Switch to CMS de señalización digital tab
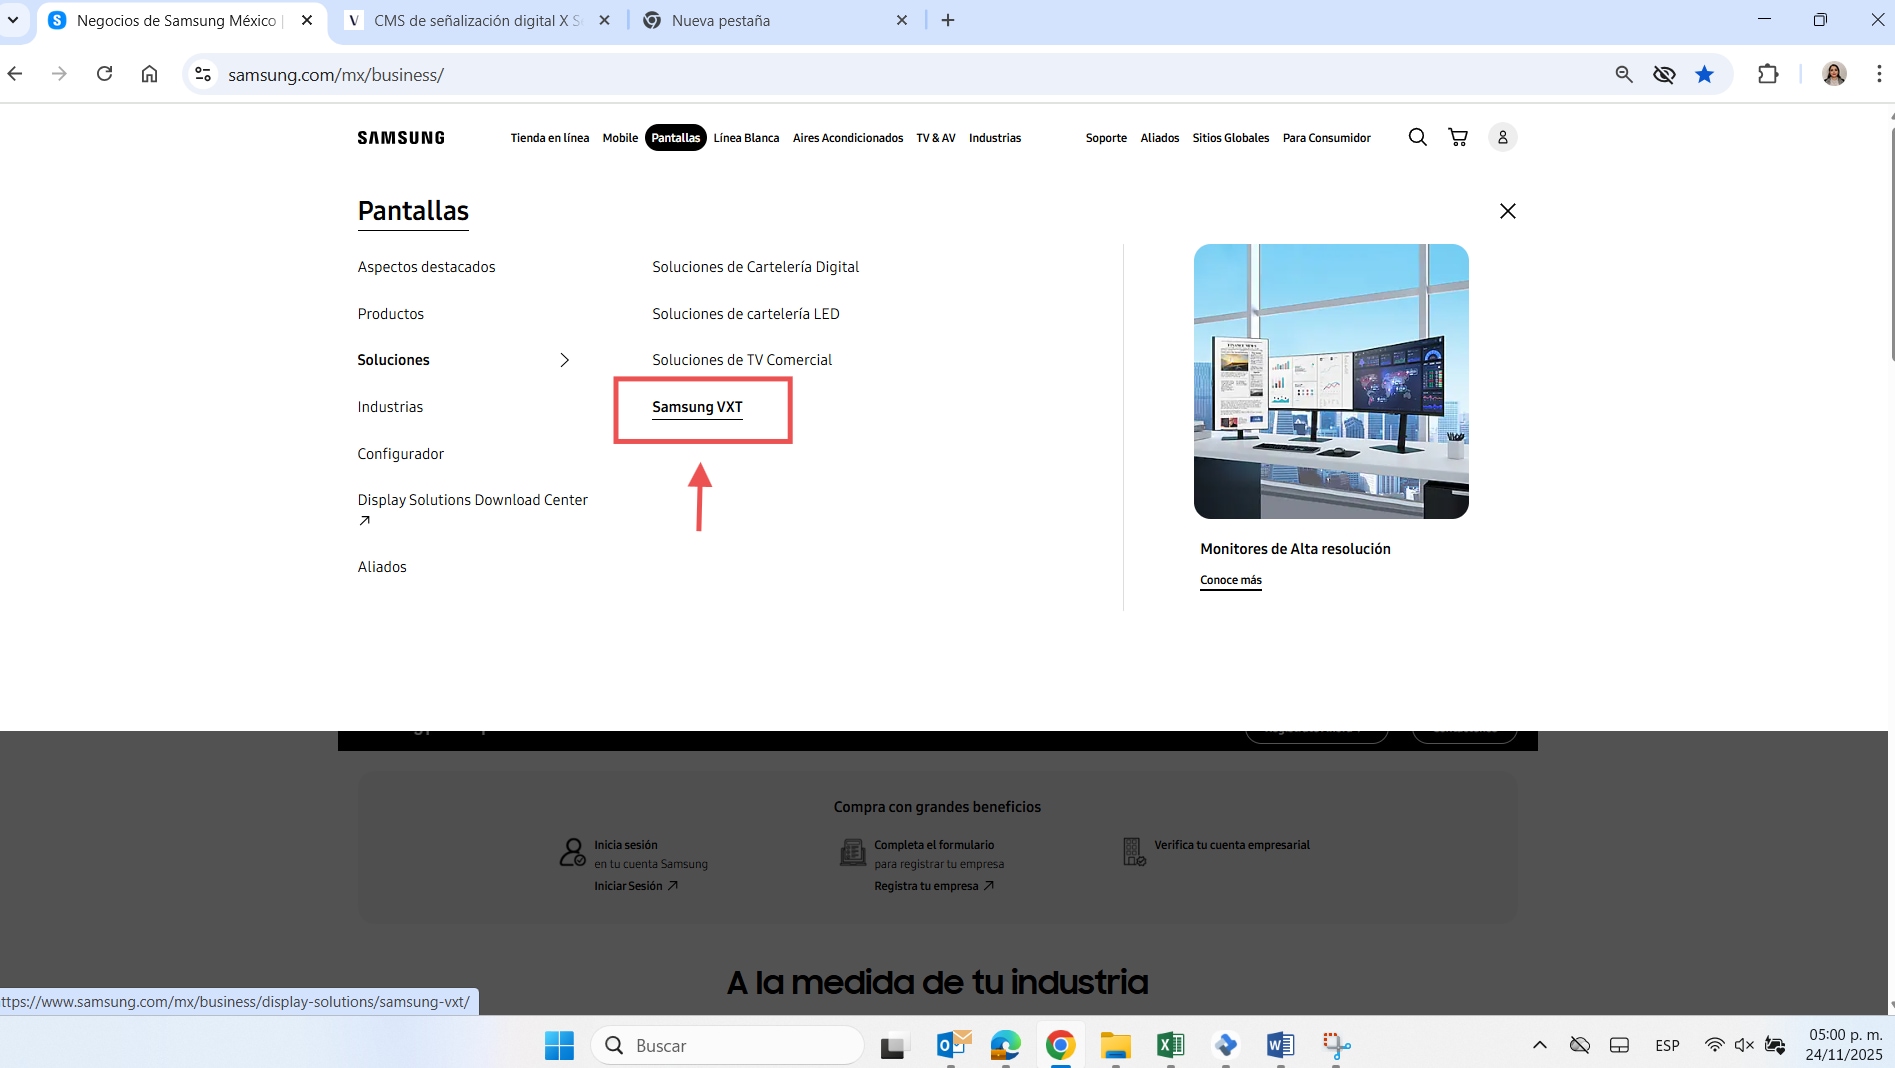This screenshot has height=1068, width=1895. 476,20
